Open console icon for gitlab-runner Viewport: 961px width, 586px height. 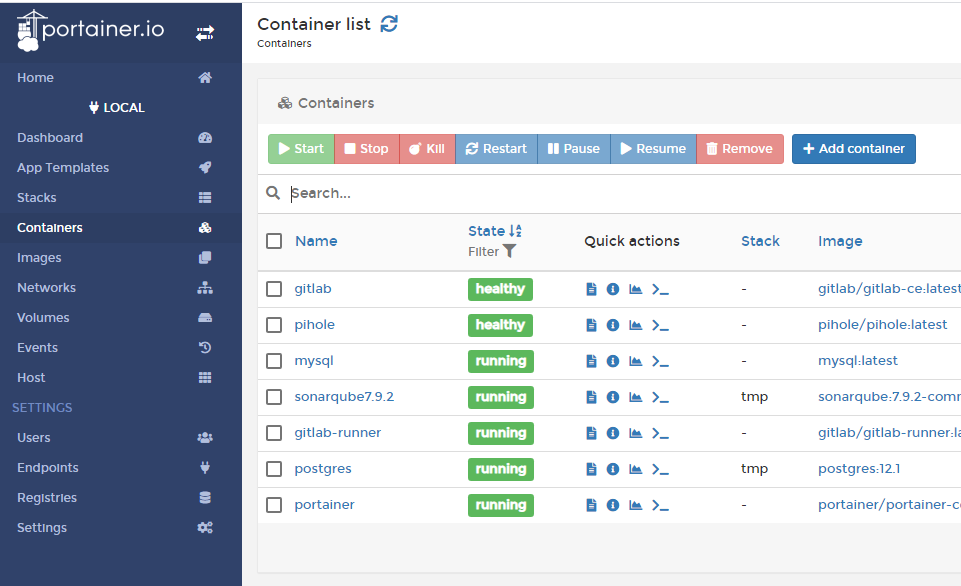click(x=660, y=433)
